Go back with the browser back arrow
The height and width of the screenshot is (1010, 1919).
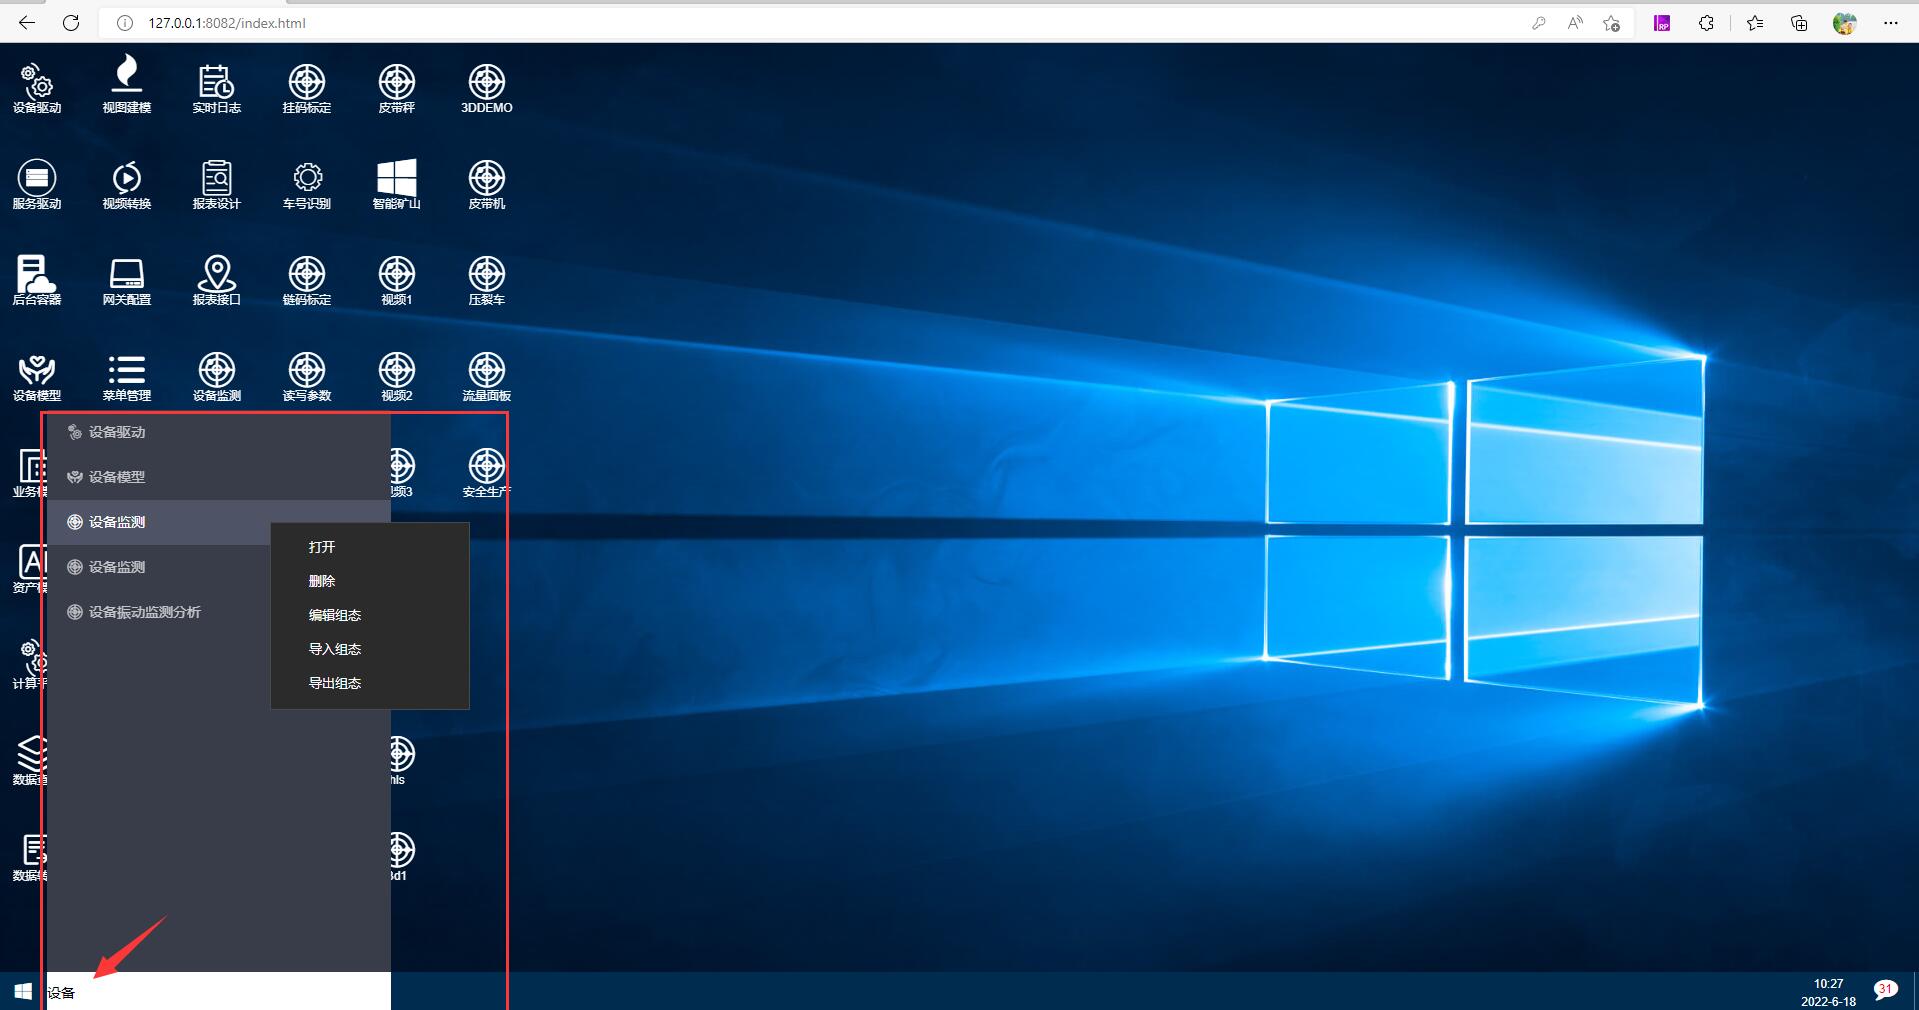pos(27,23)
